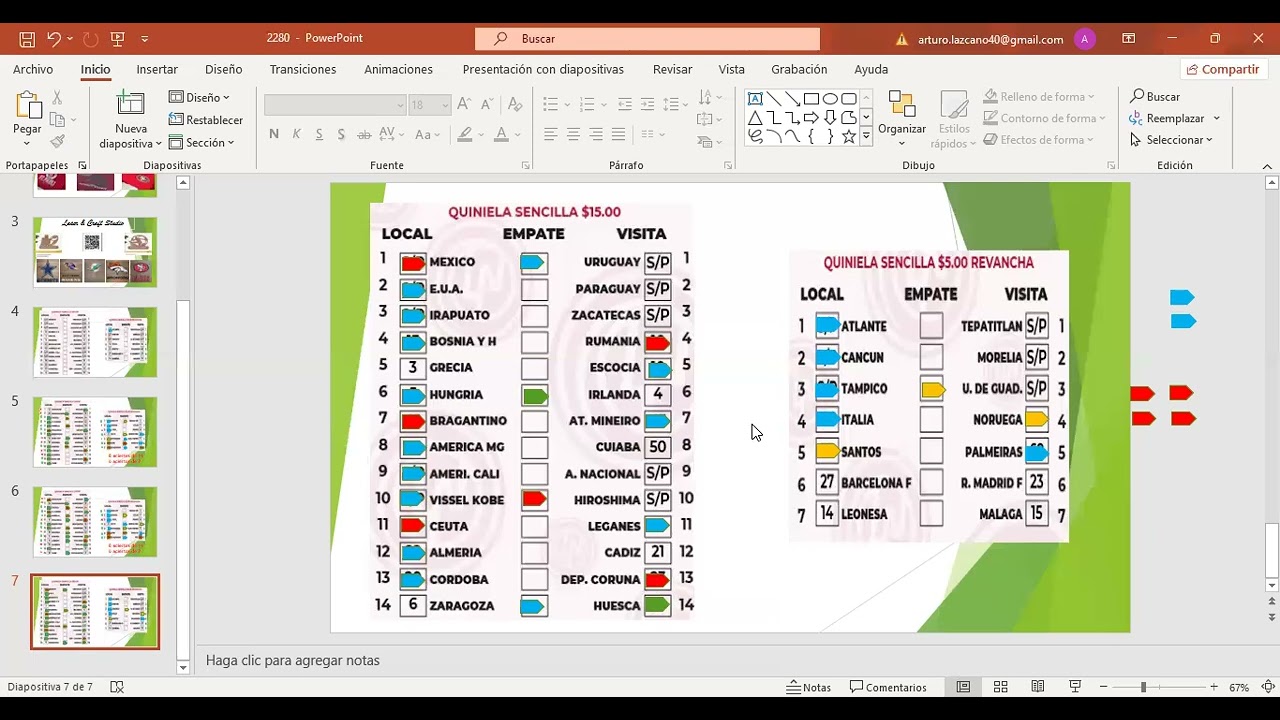Viewport: 1280px width, 720px height.
Task: Open the Diseño layout dropdown
Action: (199, 97)
